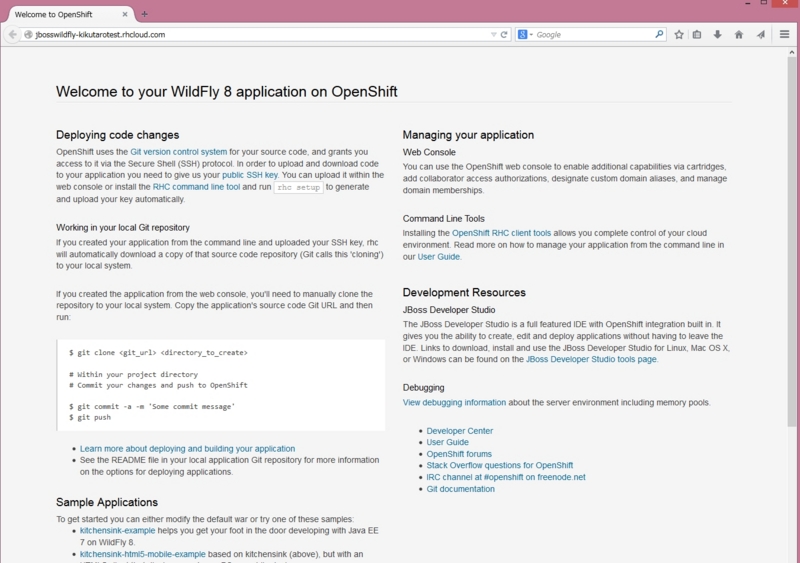Reload the page with the refresh icon
The height and width of the screenshot is (563, 800).
504,35
